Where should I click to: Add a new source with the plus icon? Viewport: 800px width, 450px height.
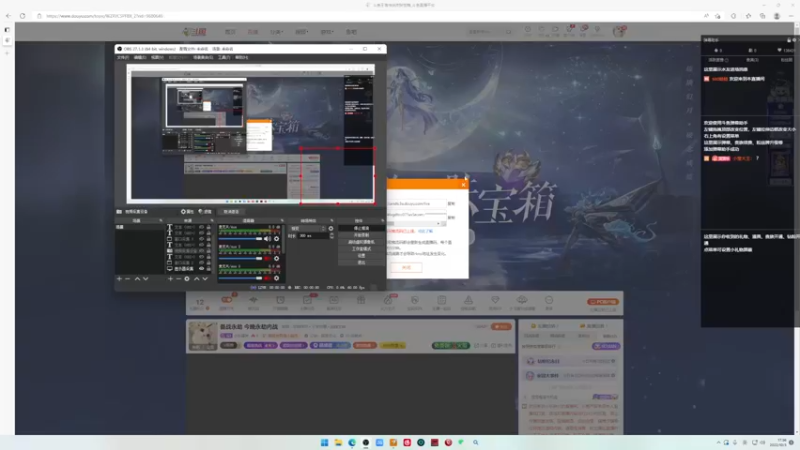click(170, 279)
